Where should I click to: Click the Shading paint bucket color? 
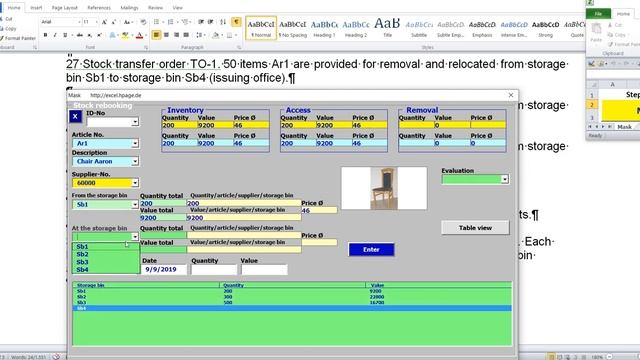[216, 35]
